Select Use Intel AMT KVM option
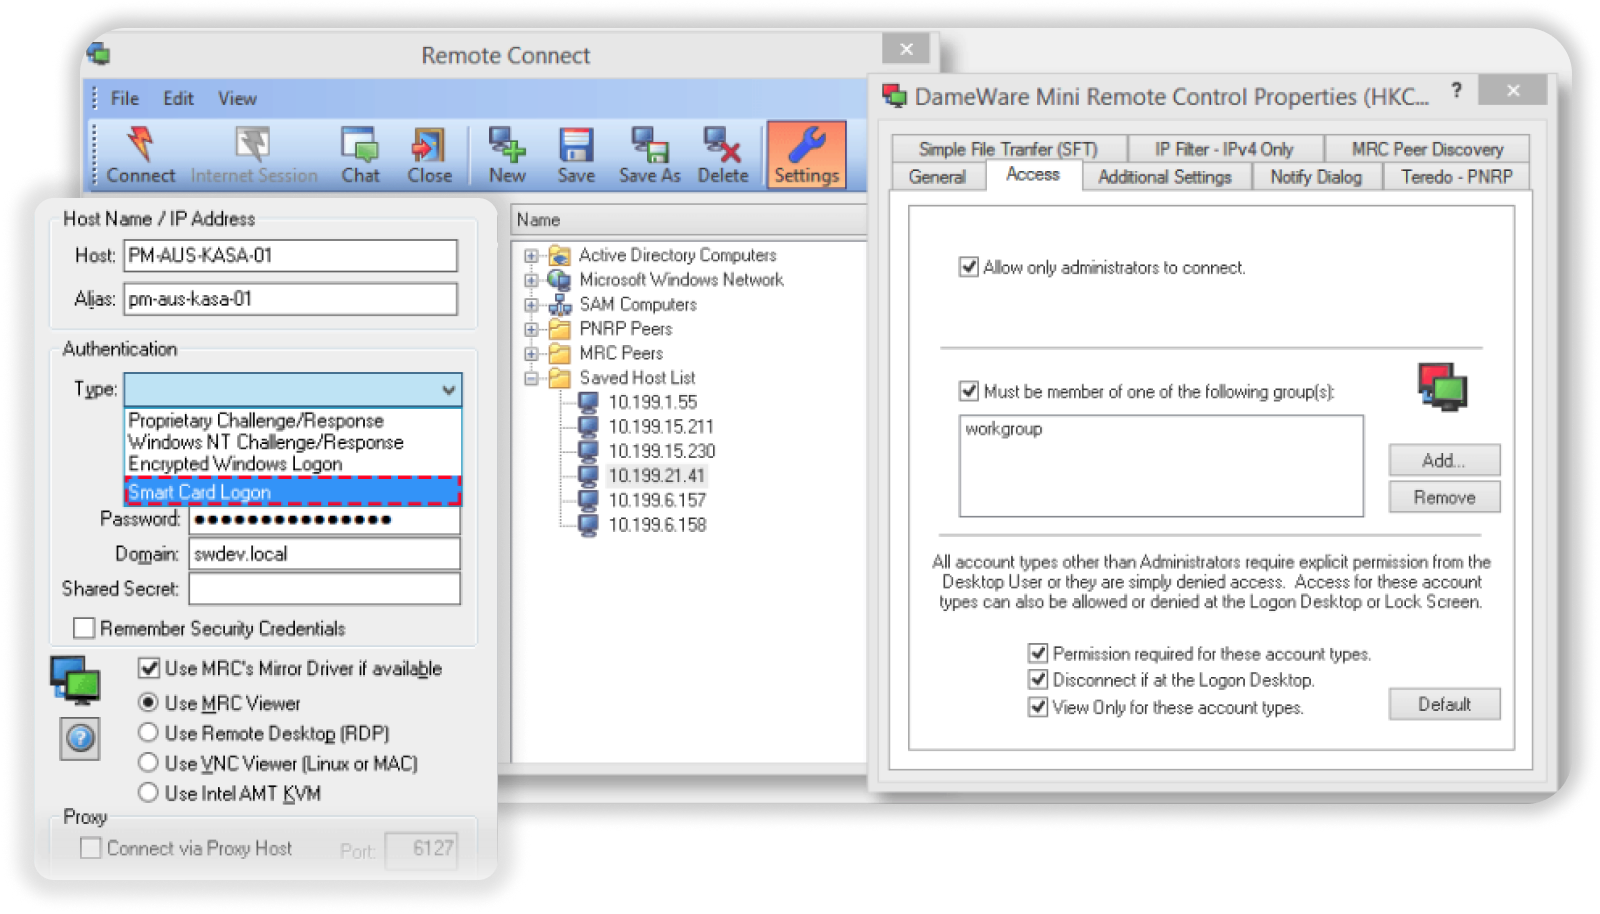Viewport: 1600px width, 914px height. coord(148,792)
